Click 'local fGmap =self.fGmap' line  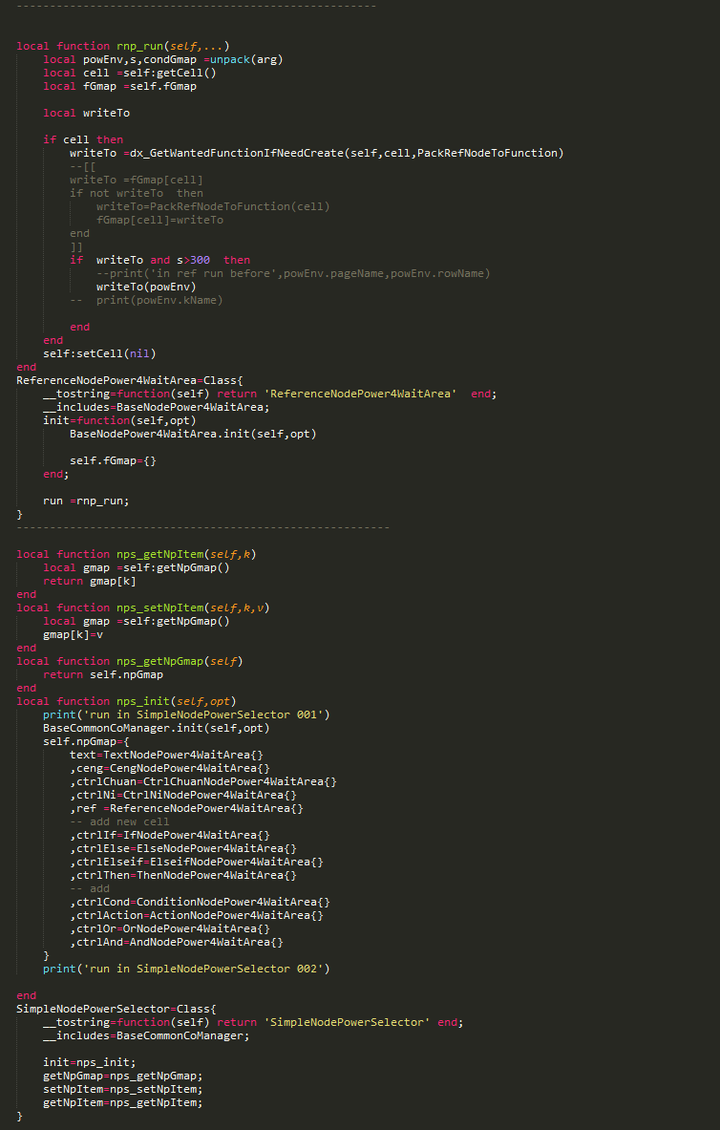click(x=120, y=86)
